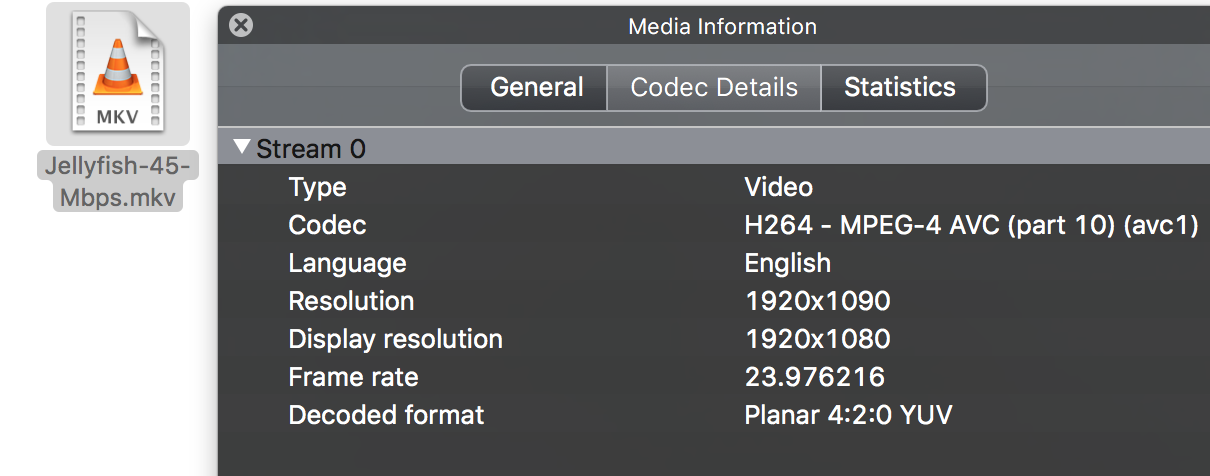Open the Codec Details tab
The width and height of the screenshot is (1210, 476).
coord(714,88)
